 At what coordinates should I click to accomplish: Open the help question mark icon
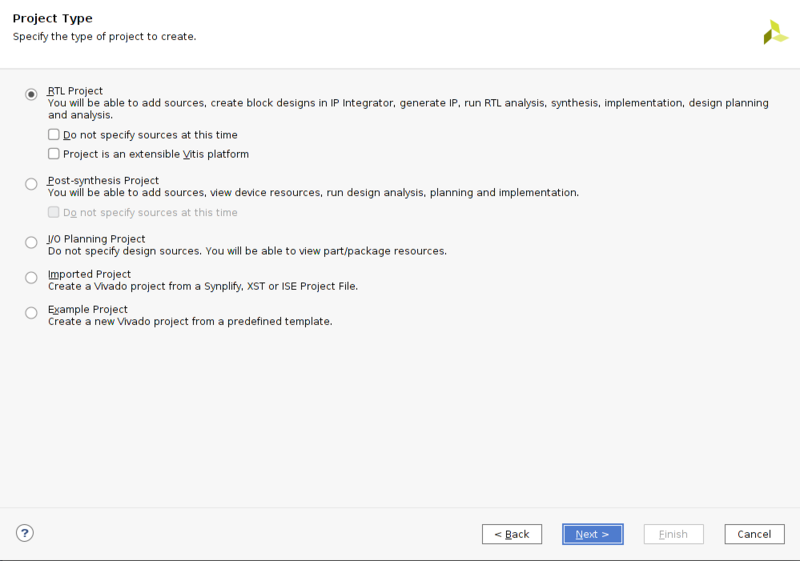24,533
